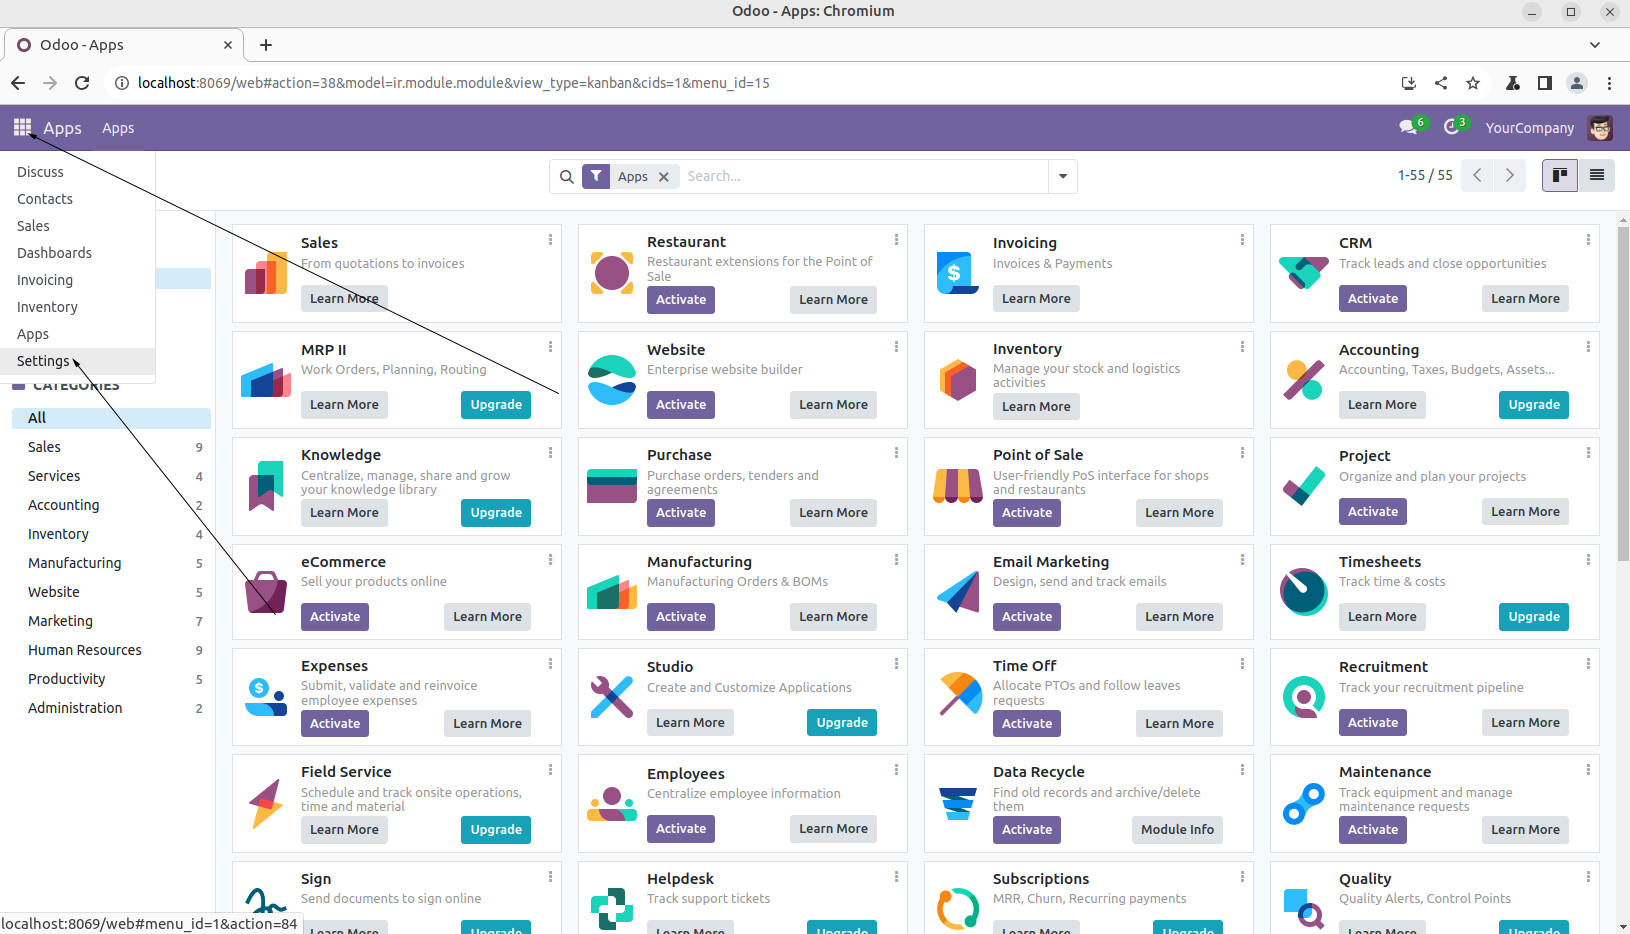Select Settings in the apps menu

pos(43,361)
